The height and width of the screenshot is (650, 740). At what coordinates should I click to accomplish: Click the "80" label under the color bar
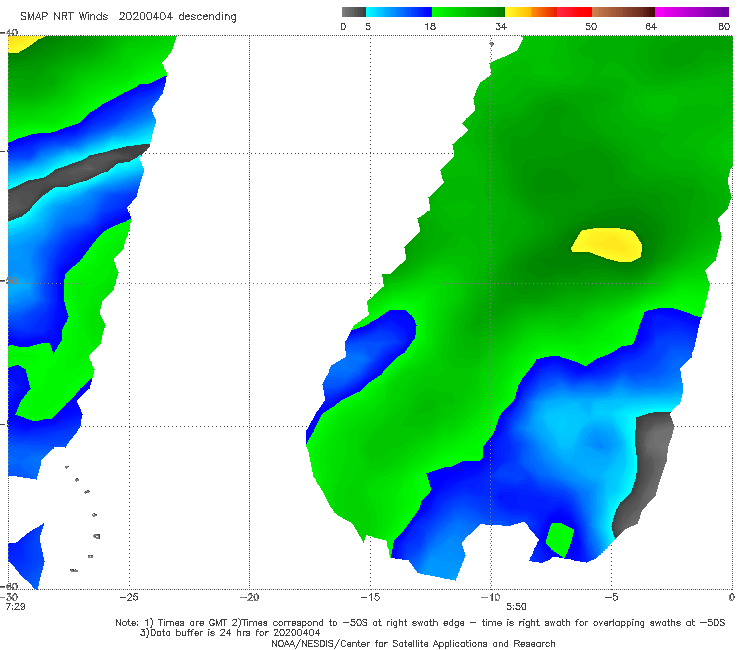[x=724, y=26]
